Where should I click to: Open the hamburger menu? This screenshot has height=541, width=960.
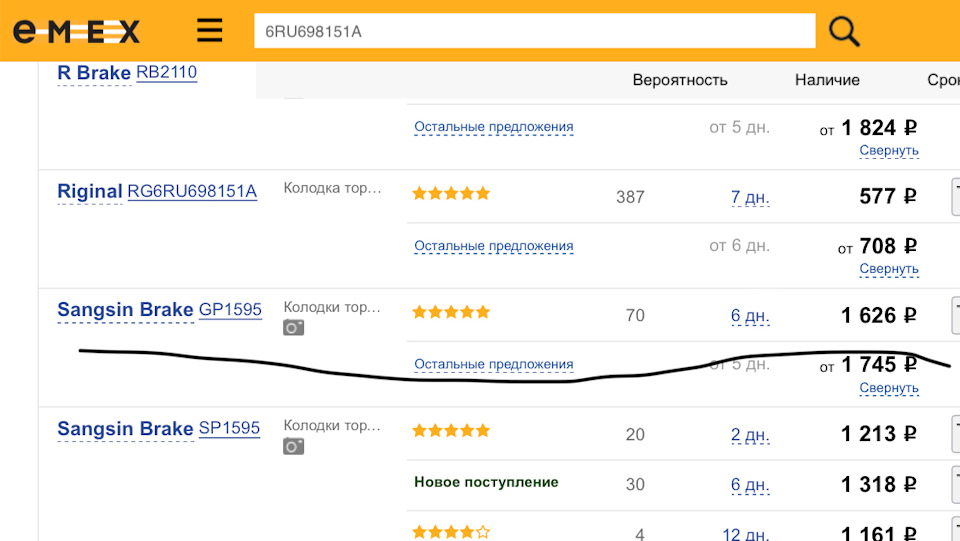(x=210, y=31)
